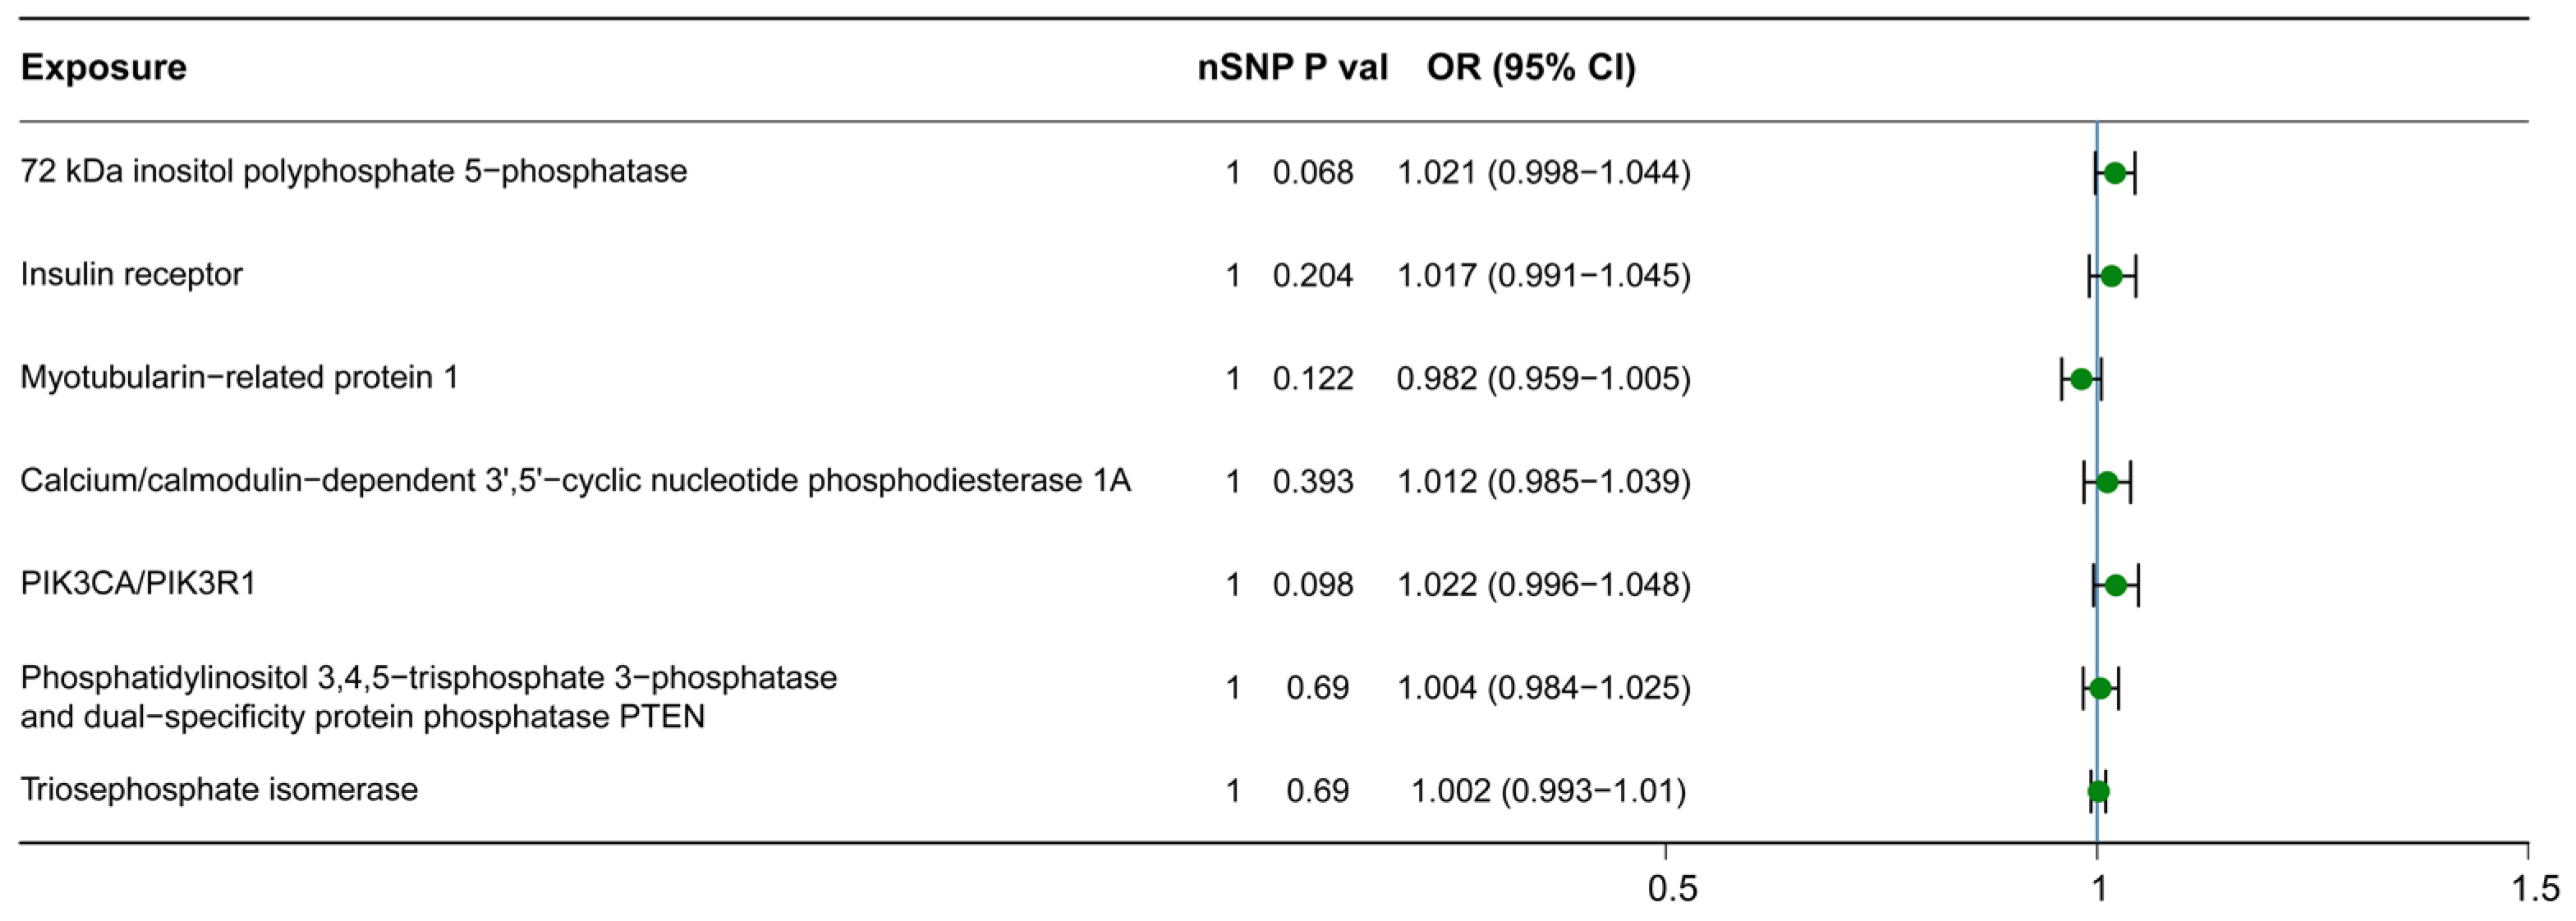Click the 0.5 axis tick label

[1666, 888]
